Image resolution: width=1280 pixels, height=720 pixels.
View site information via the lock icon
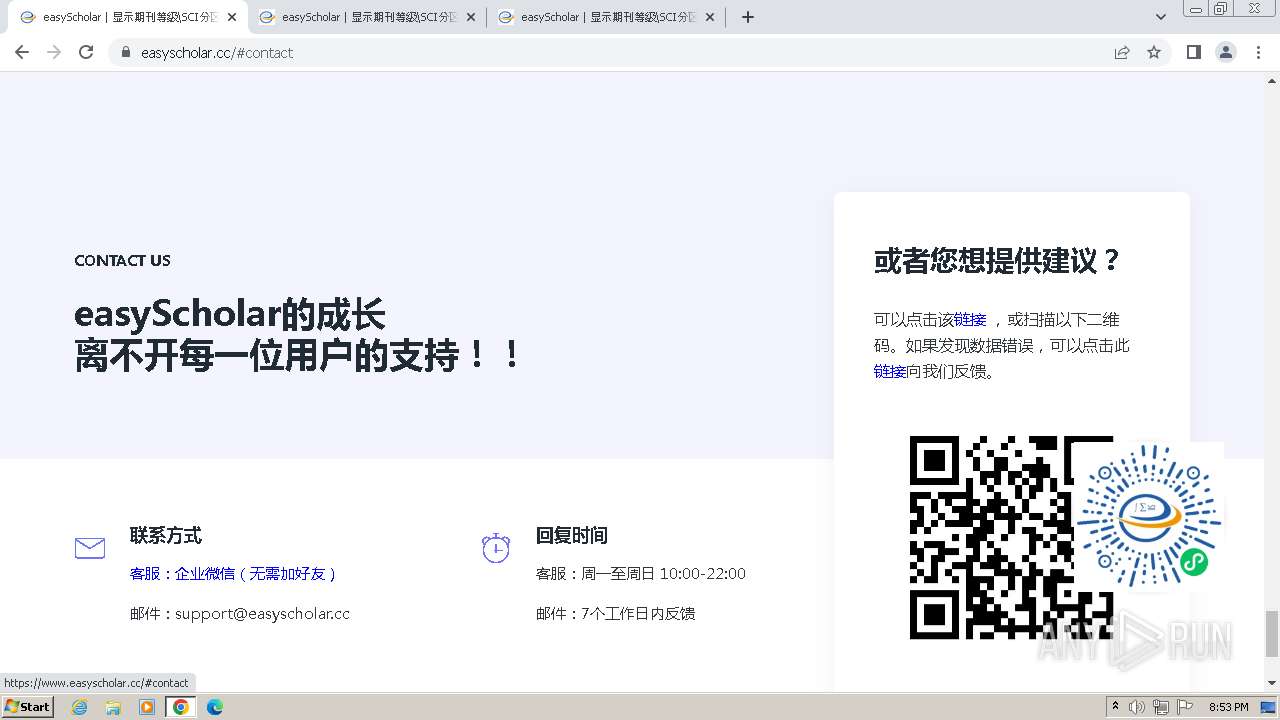pyautogui.click(x=126, y=52)
